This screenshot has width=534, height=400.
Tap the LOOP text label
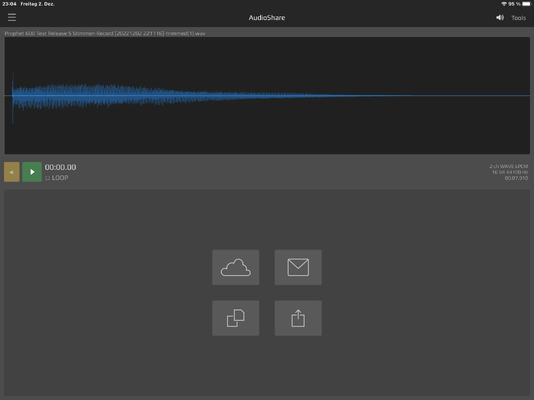(x=60, y=178)
